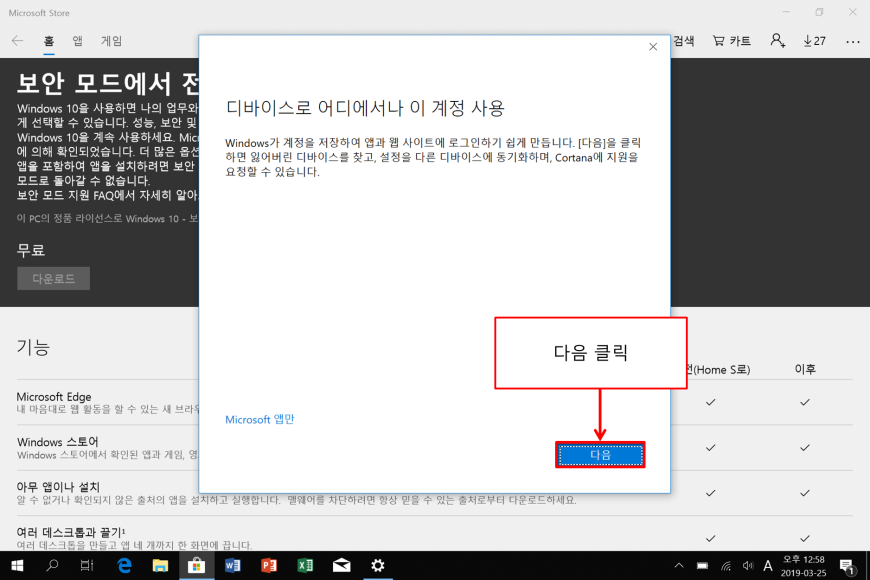Click the dialog heading '디바이스로 어디에서나 이 계정 사용'
Viewport: 870px width, 580px height.
pyautogui.click(x=365, y=108)
